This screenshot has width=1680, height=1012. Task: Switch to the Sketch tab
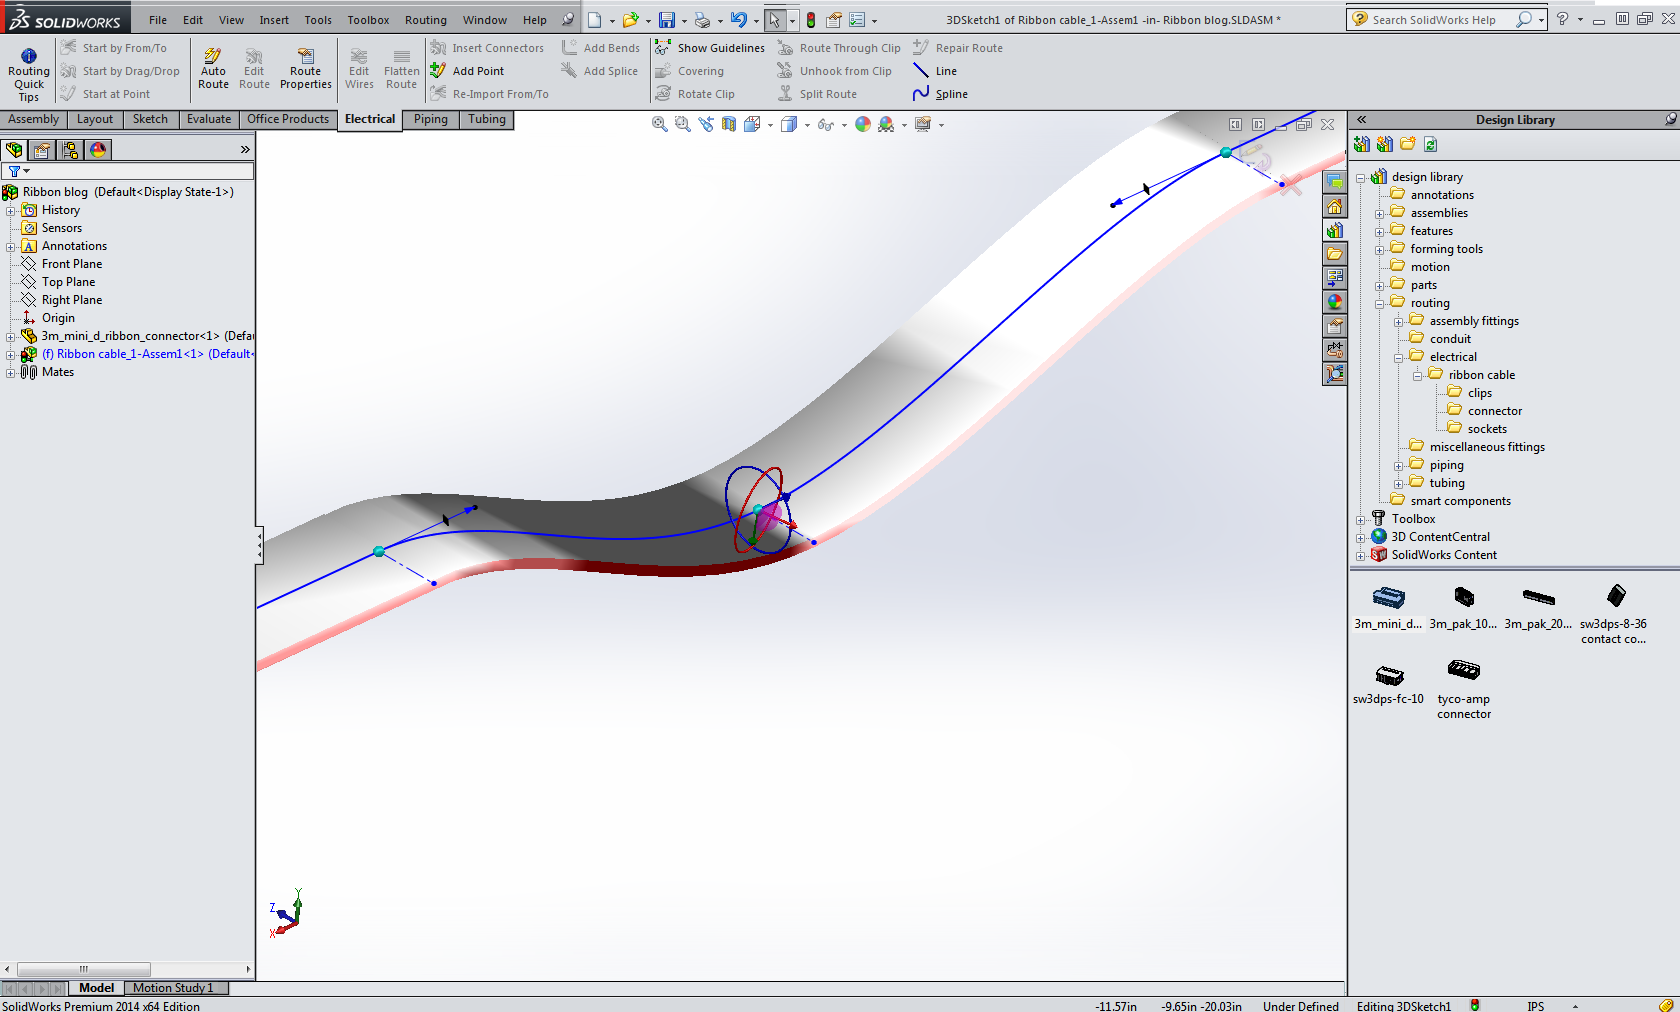click(150, 119)
